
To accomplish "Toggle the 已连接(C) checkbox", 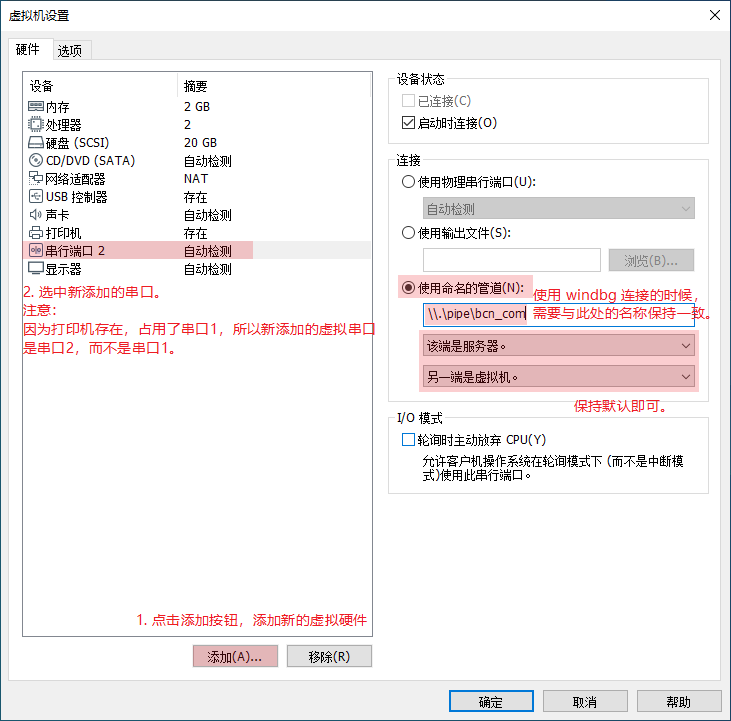I will (408, 101).
